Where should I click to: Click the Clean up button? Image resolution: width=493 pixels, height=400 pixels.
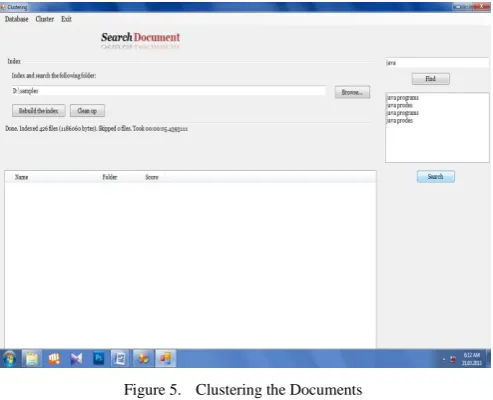point(87,111)
